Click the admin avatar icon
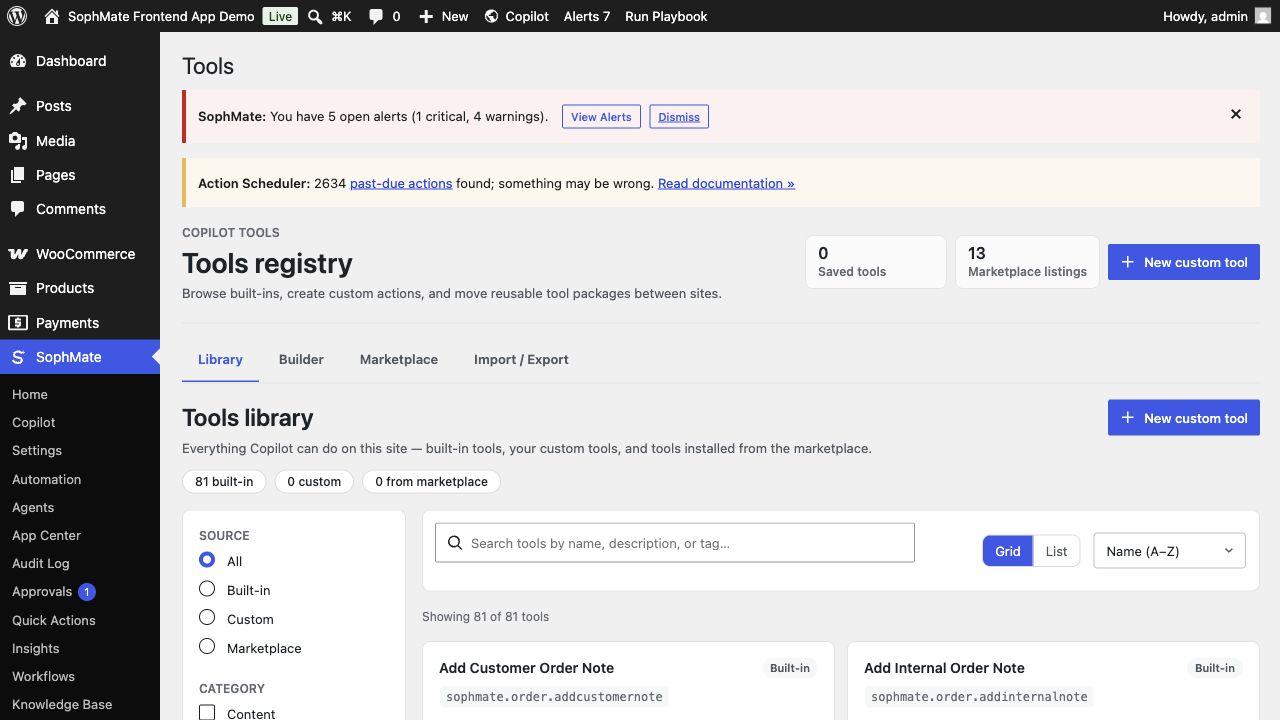Screen dimensions: 1280x720 [1263, 16]
